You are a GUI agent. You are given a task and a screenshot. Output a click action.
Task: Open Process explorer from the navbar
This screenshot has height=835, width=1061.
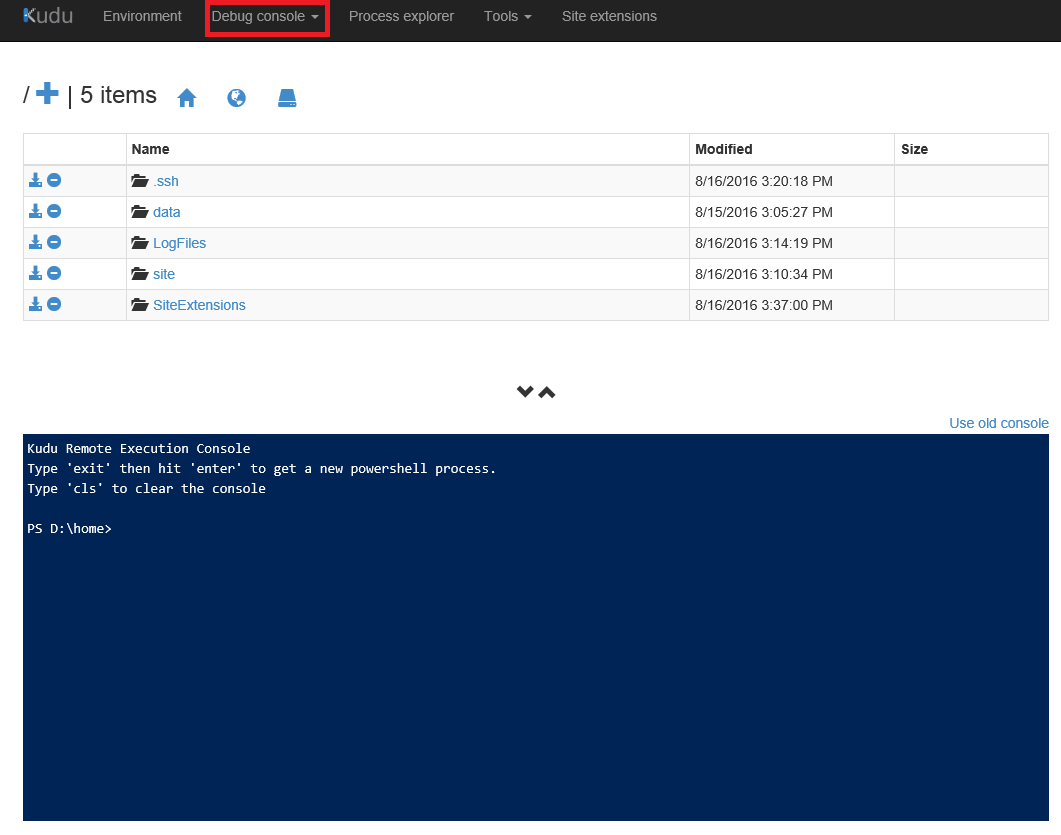click(x=401, y=16)
